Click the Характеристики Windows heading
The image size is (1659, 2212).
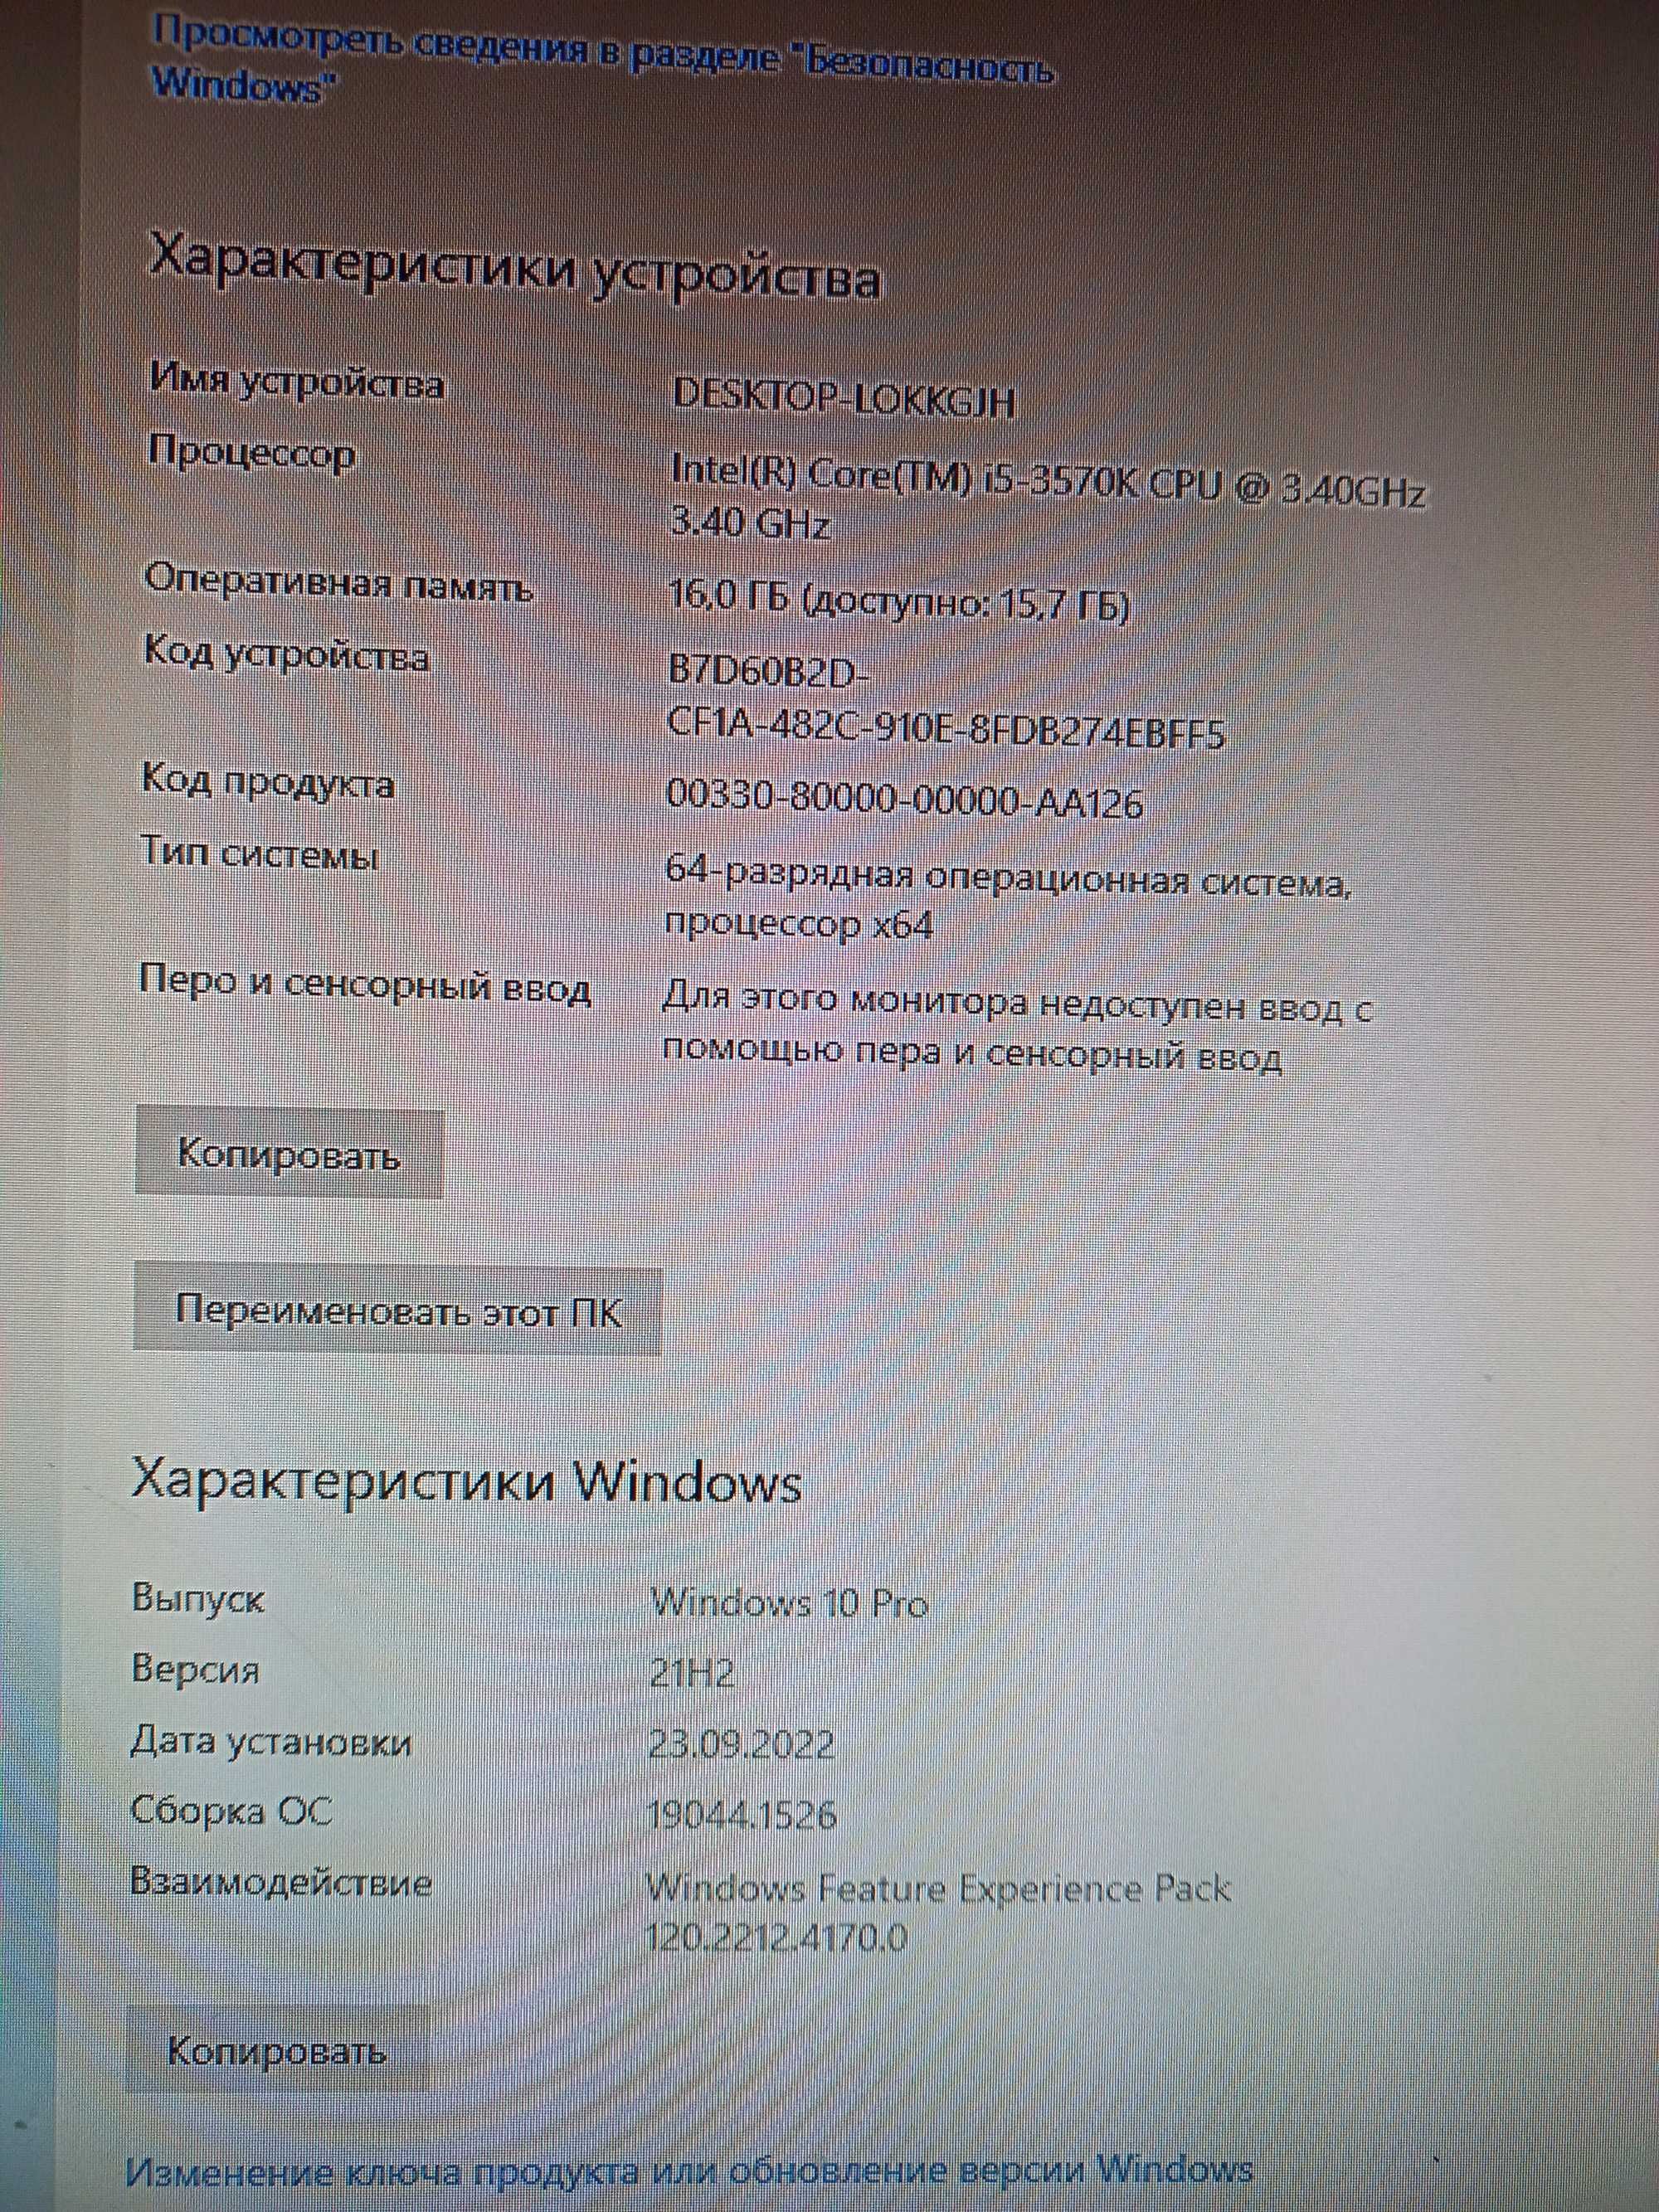[467, 1483]
